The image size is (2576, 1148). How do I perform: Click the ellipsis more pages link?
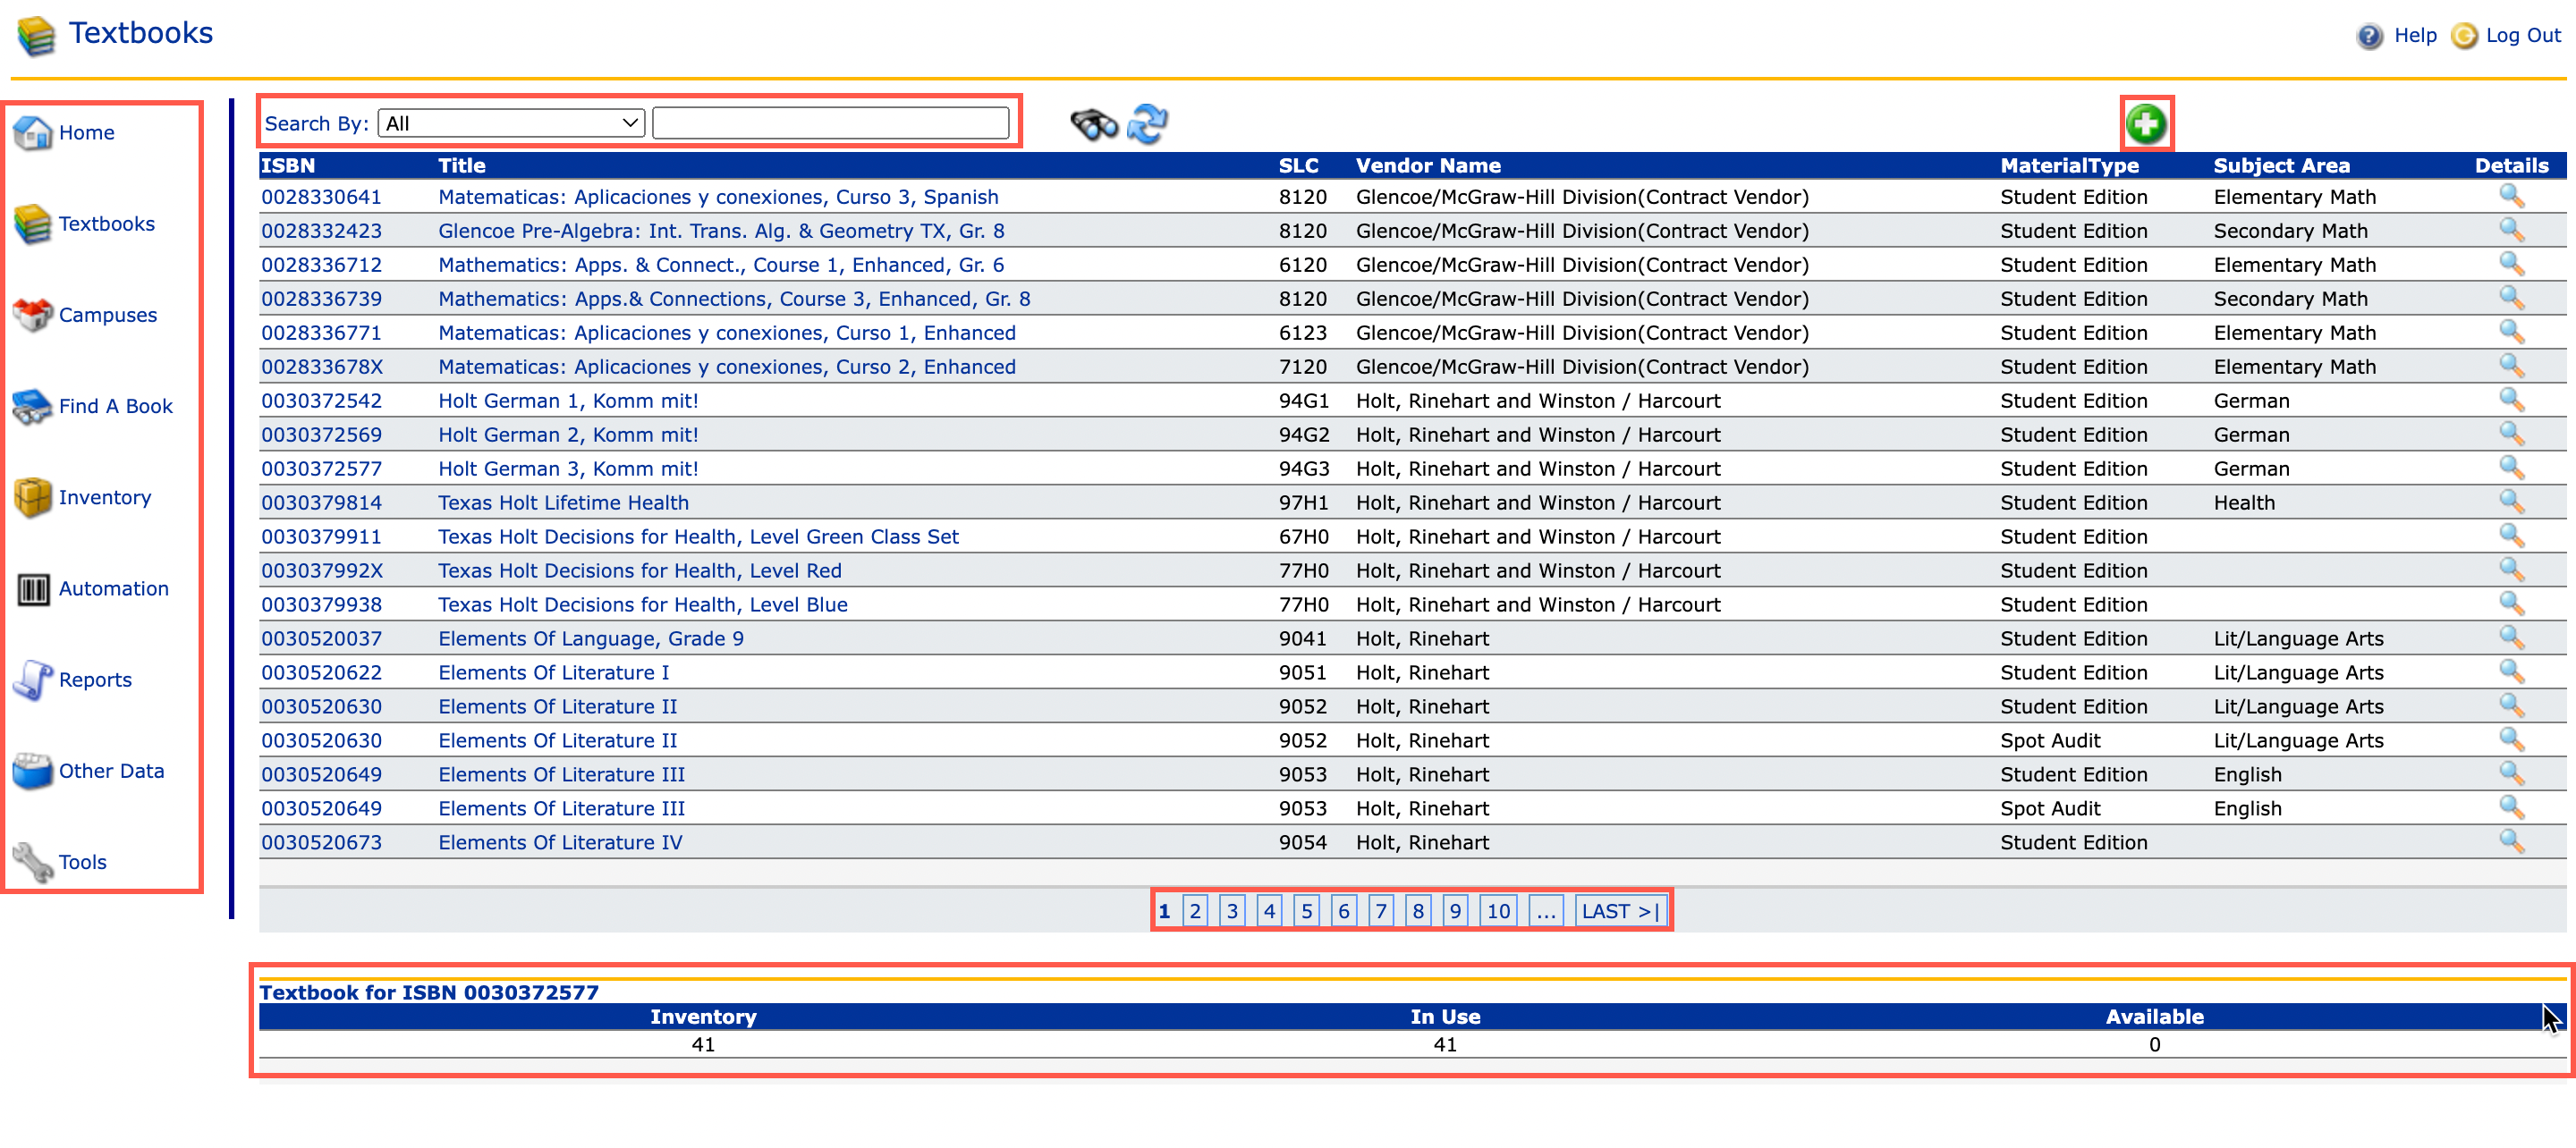pyautogui.click(x=1546, y=911)
